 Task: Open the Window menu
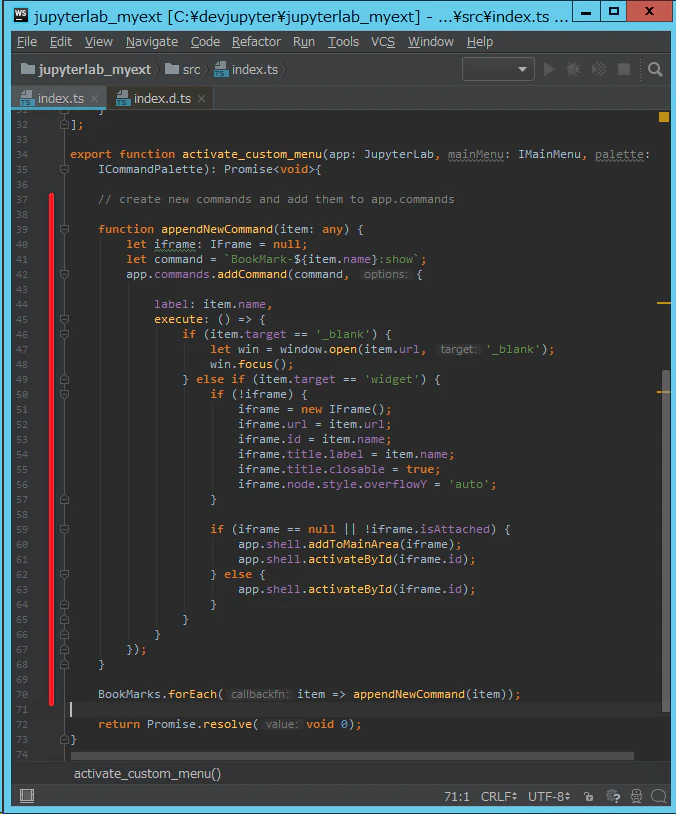pos(430,42)
